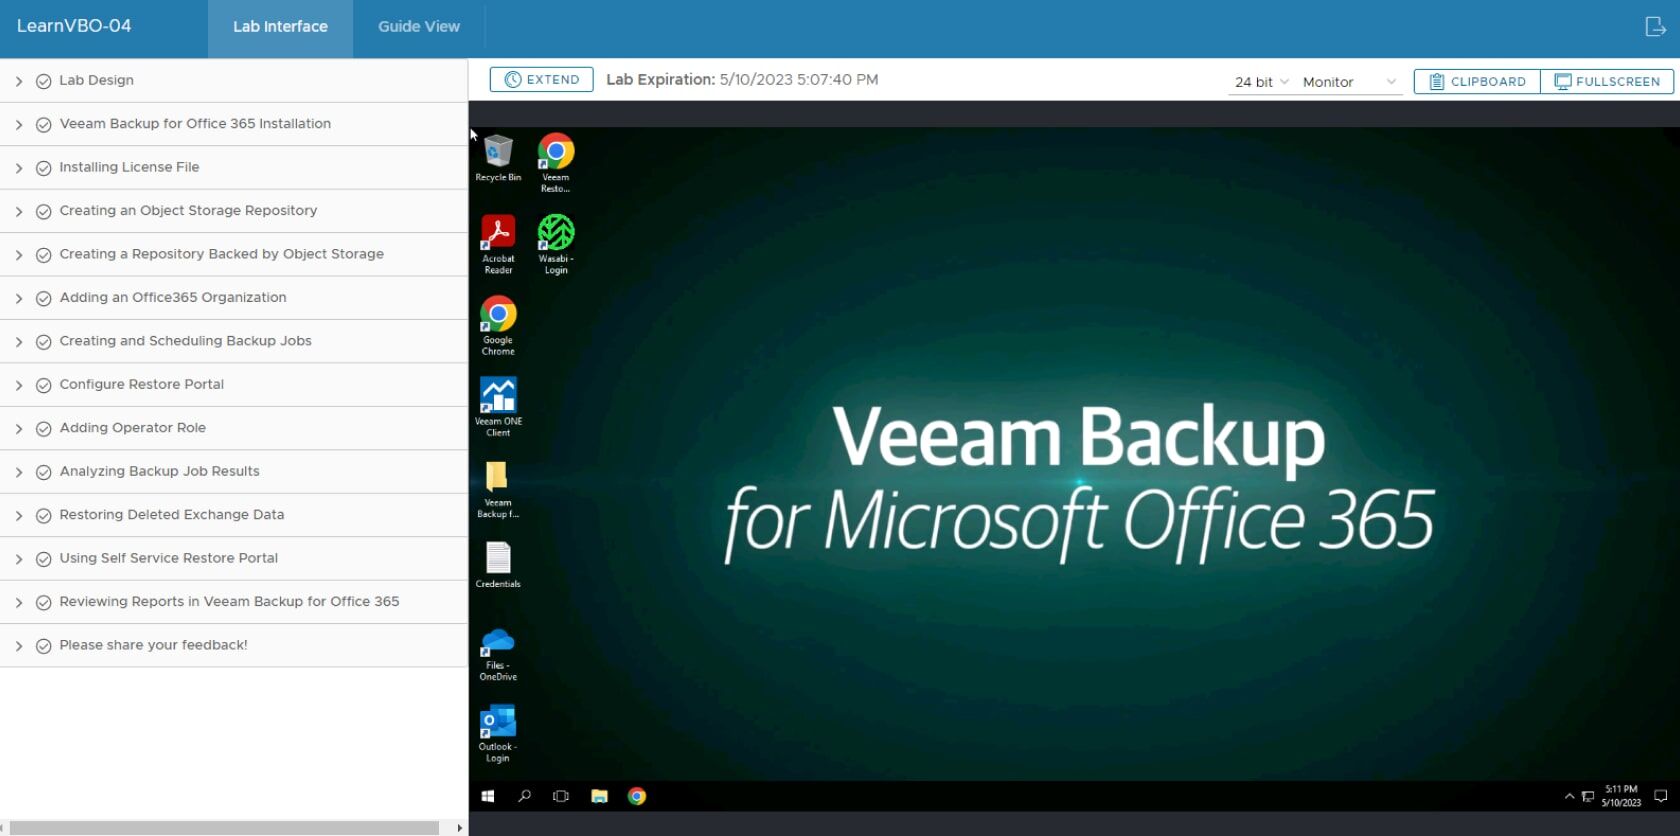
Task: Click checkmark beside Please share your feedback
Action: click(x=44, y=646)
